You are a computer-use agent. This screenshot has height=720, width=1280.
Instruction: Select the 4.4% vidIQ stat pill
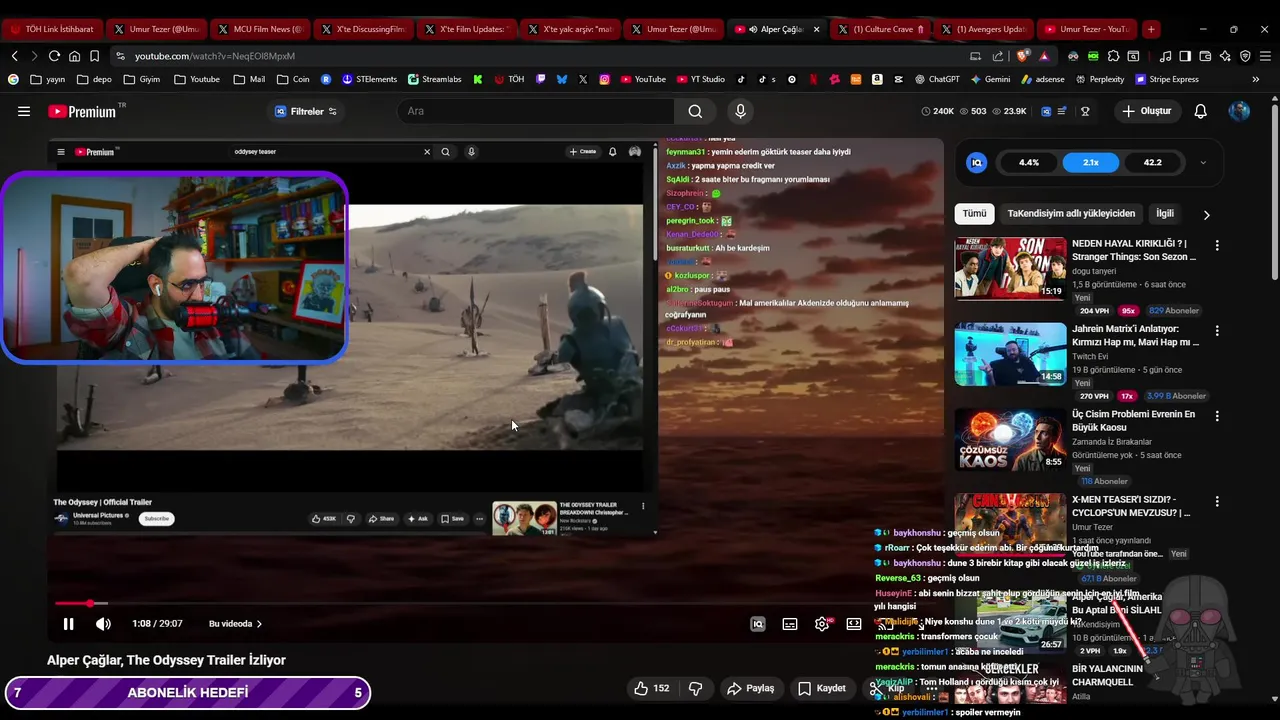coord(1029,162)
